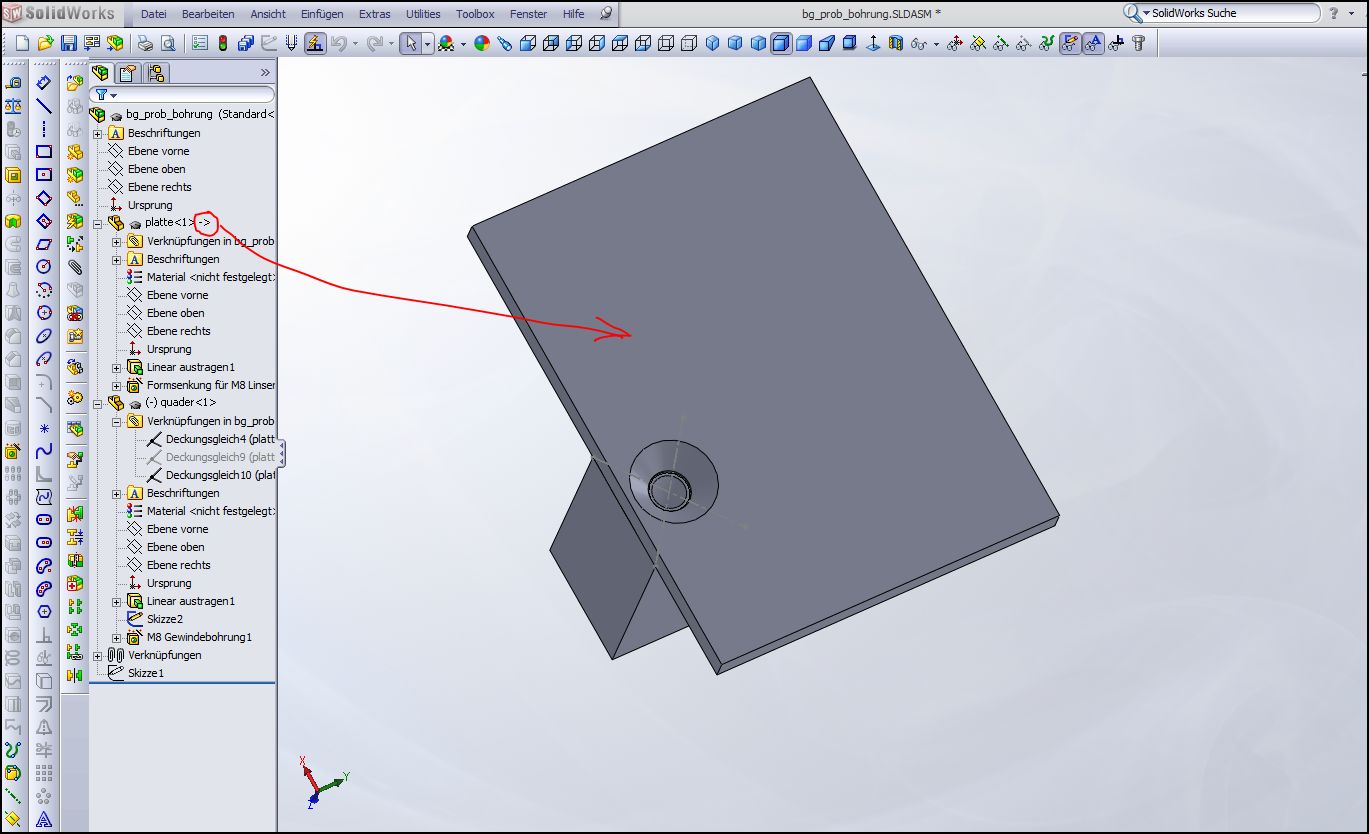Click the Edit Appearance color ball icon
Image resolution: width=1369 pixels, height=834 pixels.
point(482,44)
